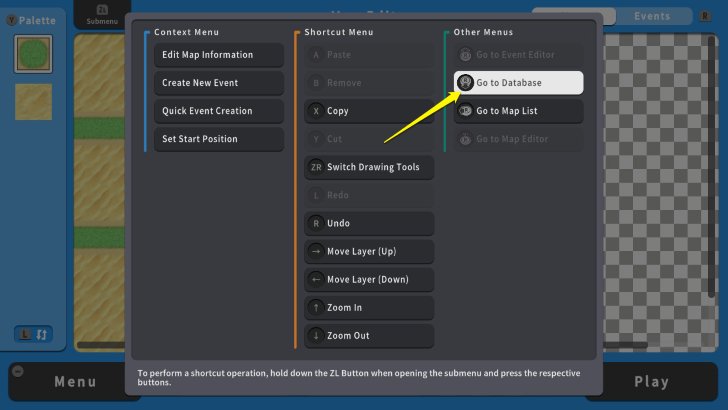Choose Set Start Position
The height and width of the screenshot is (410, 728).
tap(218, 139)
